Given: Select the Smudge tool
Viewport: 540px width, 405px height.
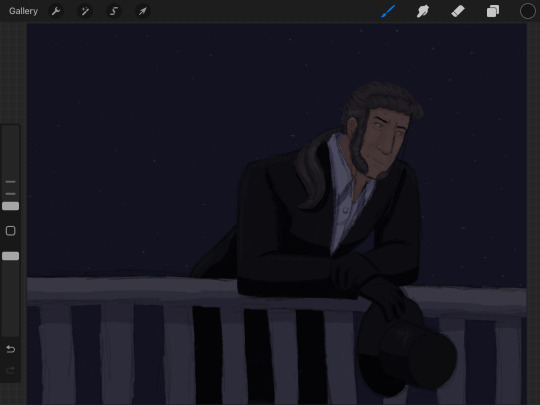Looking at the screenshot, I should [x=423, y=11].
